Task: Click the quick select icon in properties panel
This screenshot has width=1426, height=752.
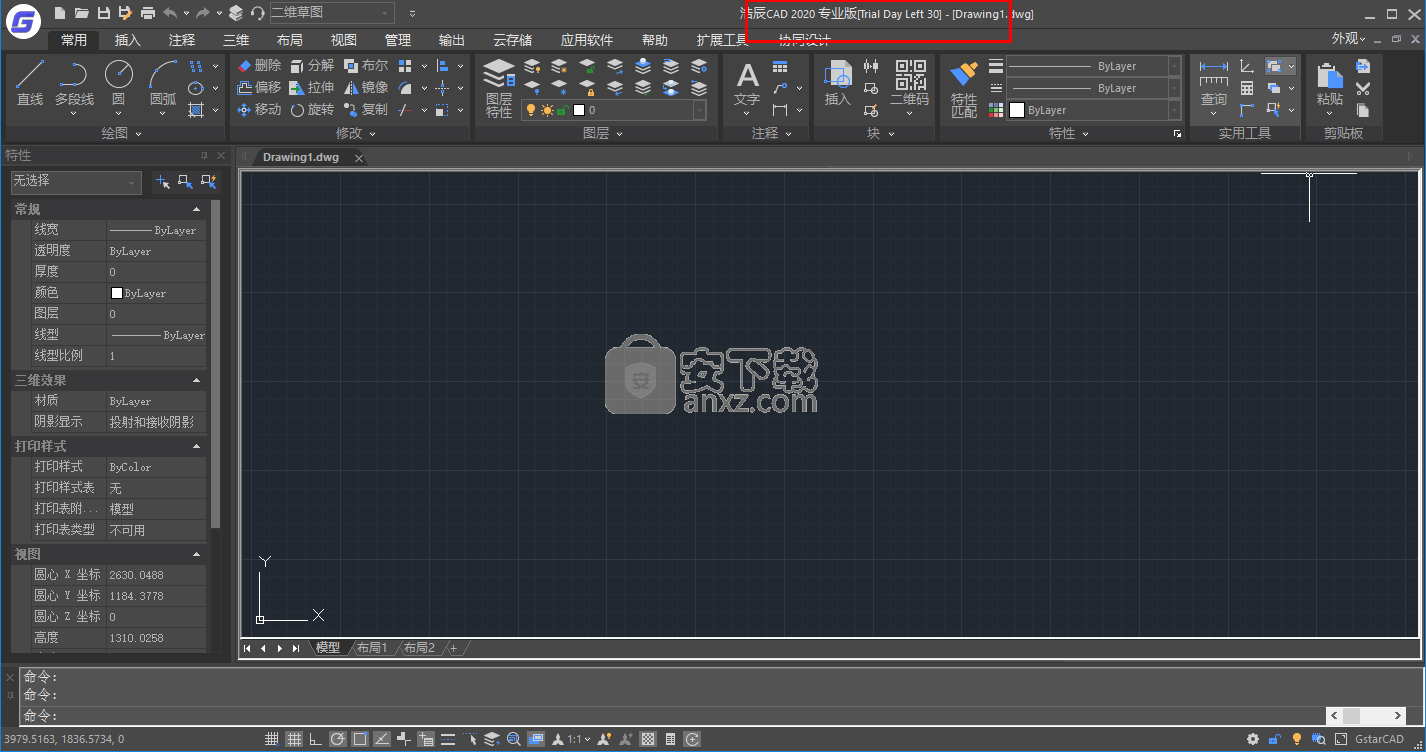Action: [209, 181]
